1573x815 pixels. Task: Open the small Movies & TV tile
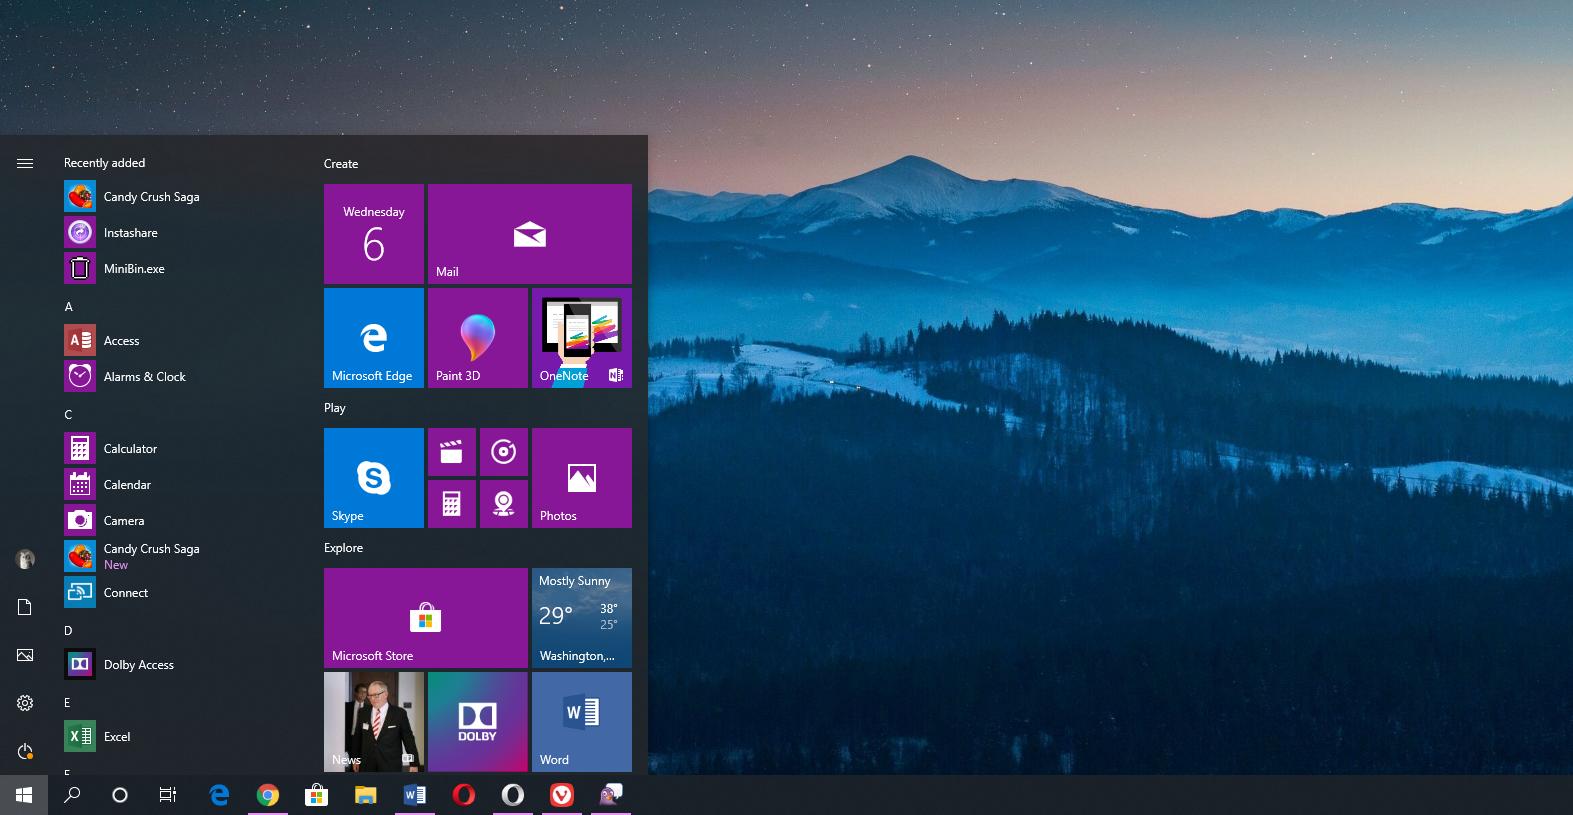point(452,452)
